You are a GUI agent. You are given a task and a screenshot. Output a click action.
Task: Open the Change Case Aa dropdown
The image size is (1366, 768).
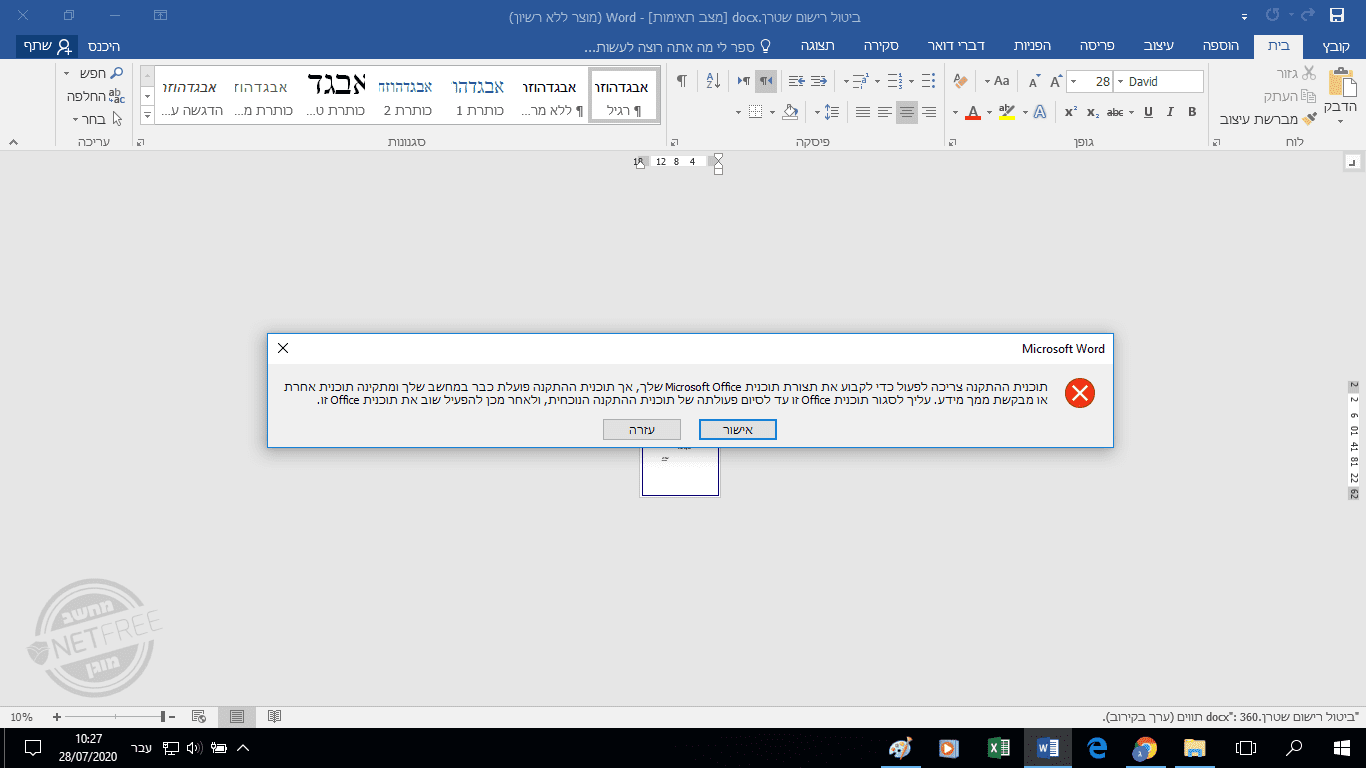click(x=997, y=82)
